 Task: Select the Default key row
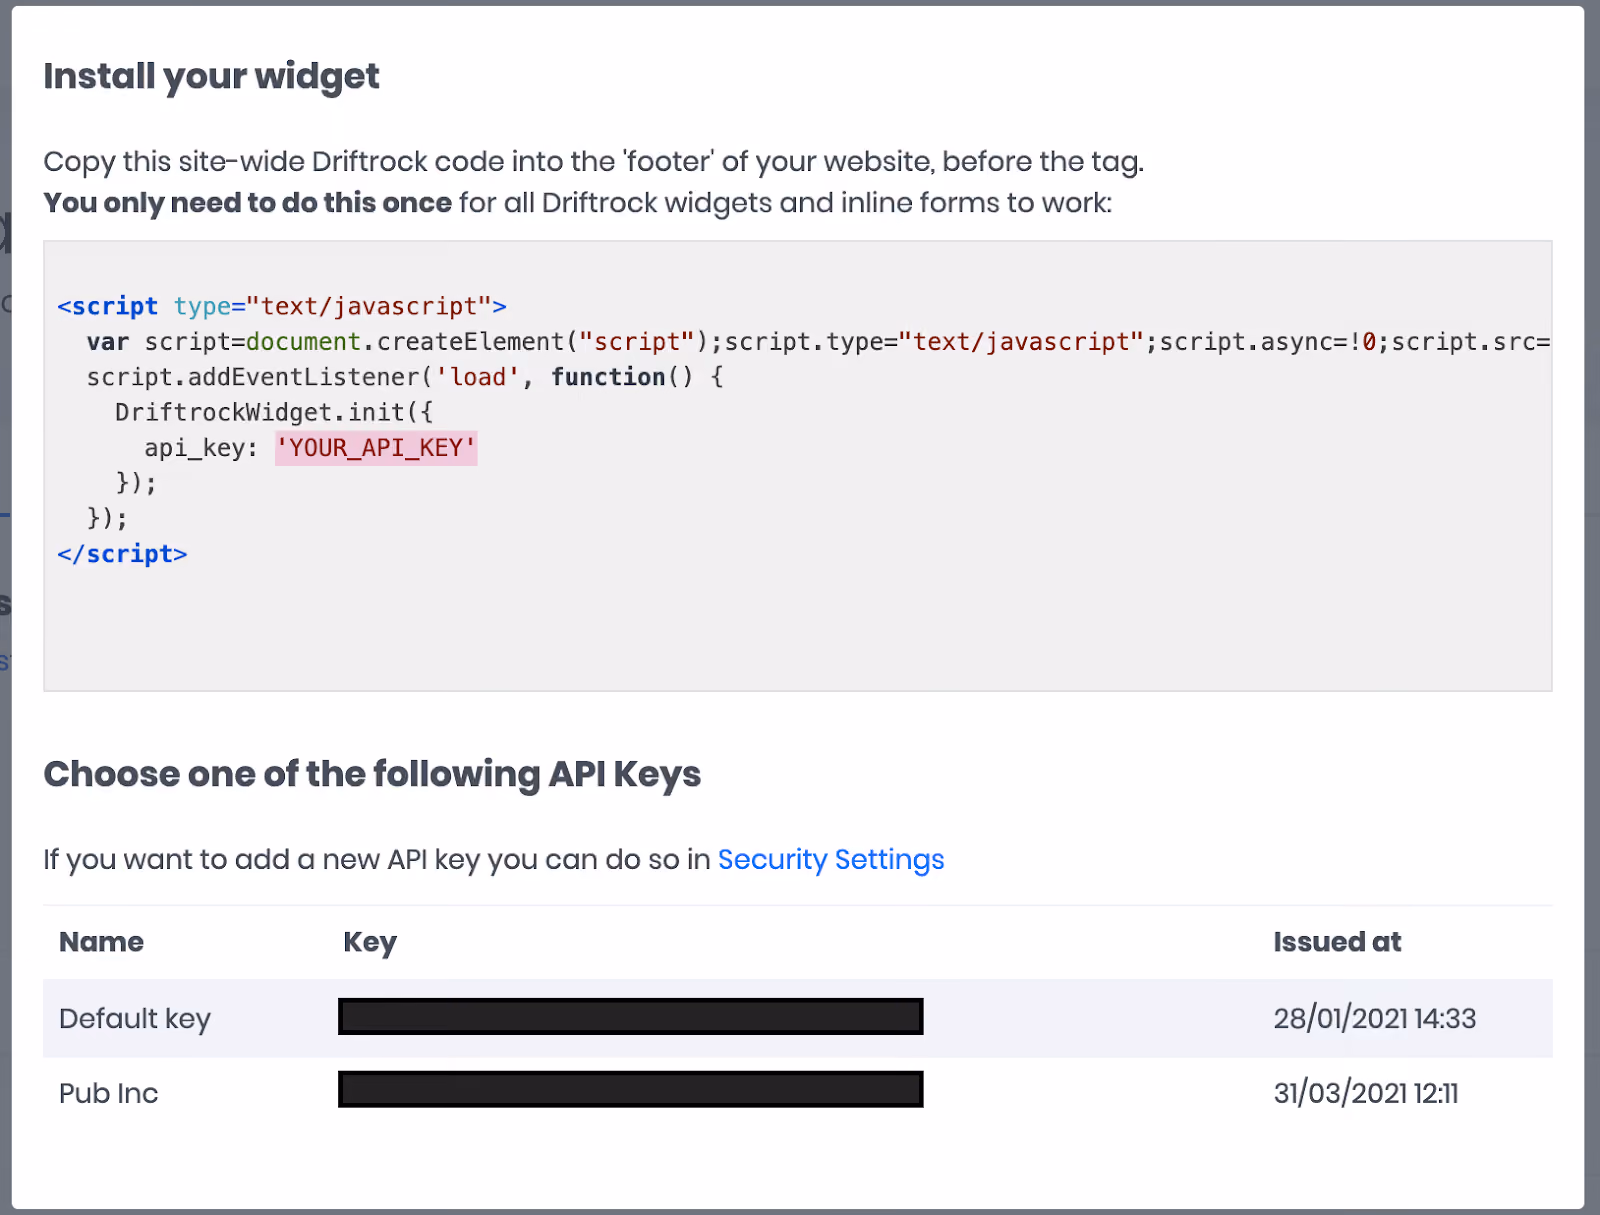(797, 1018)
